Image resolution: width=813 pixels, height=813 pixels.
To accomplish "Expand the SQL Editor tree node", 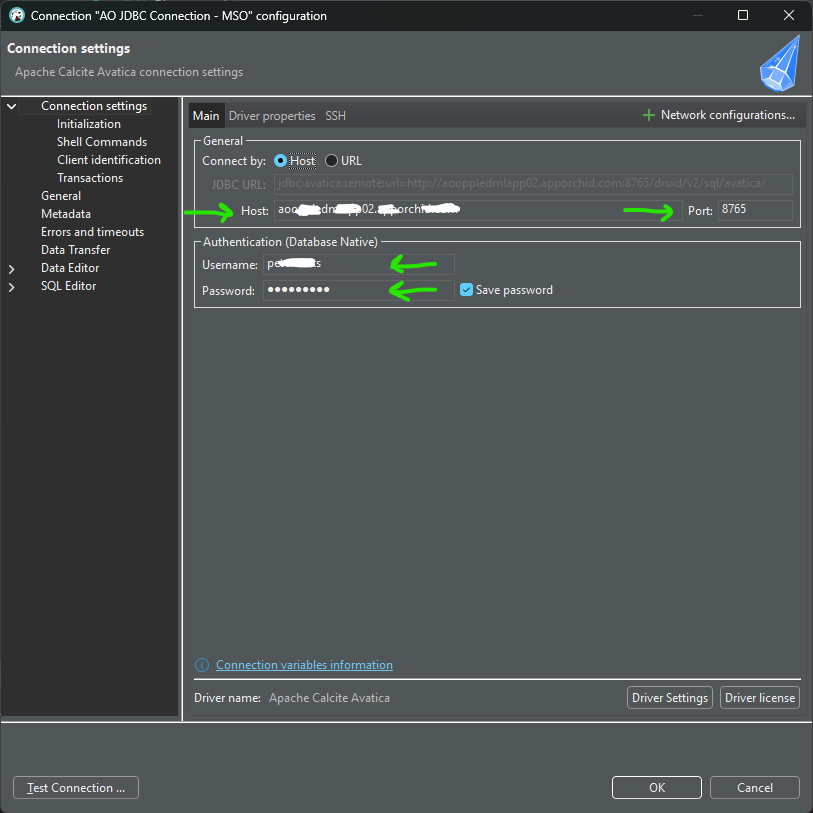I will click(12, 286).
